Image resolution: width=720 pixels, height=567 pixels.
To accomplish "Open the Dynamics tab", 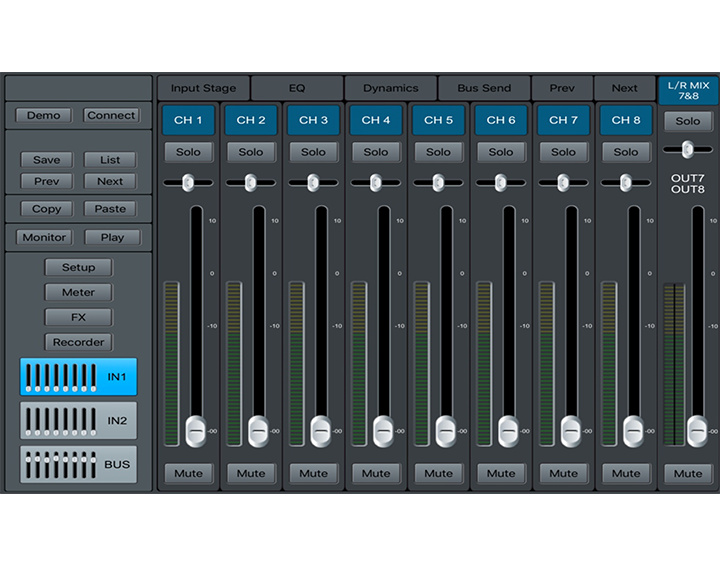I will [x=390, y=88].
